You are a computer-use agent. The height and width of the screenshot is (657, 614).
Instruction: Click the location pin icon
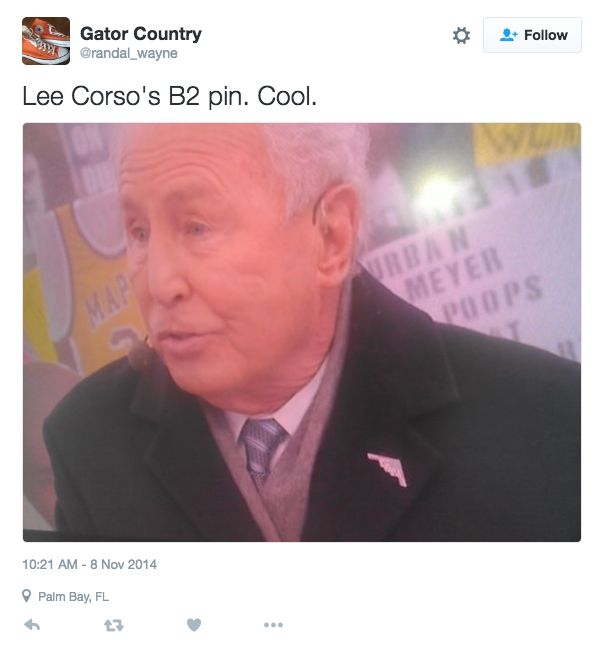26,596
